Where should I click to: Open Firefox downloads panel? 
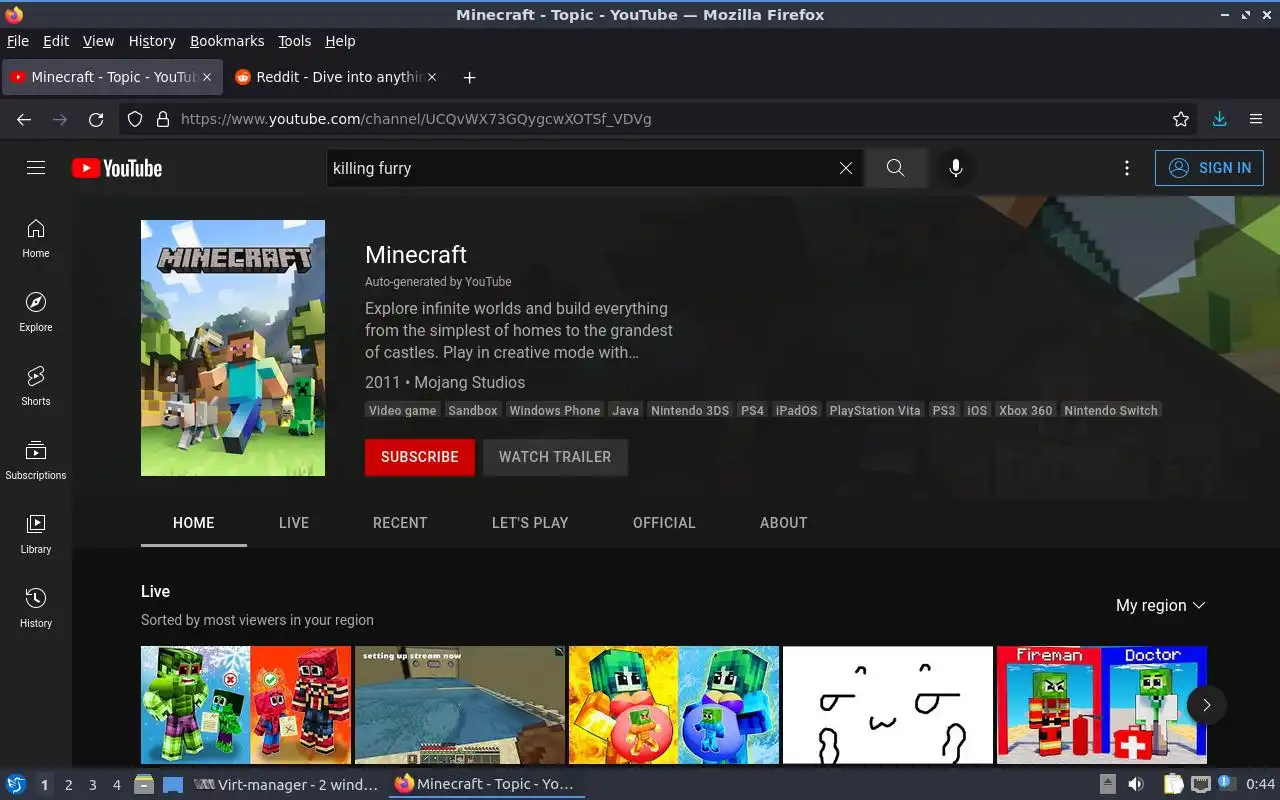coord(1219,119)
